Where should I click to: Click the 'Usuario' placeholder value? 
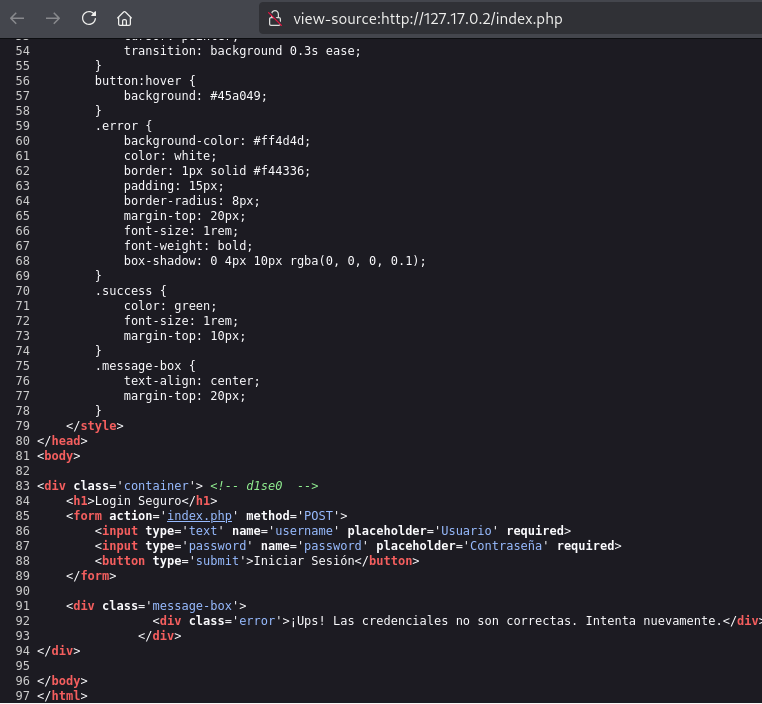click(x=466, y=531)
